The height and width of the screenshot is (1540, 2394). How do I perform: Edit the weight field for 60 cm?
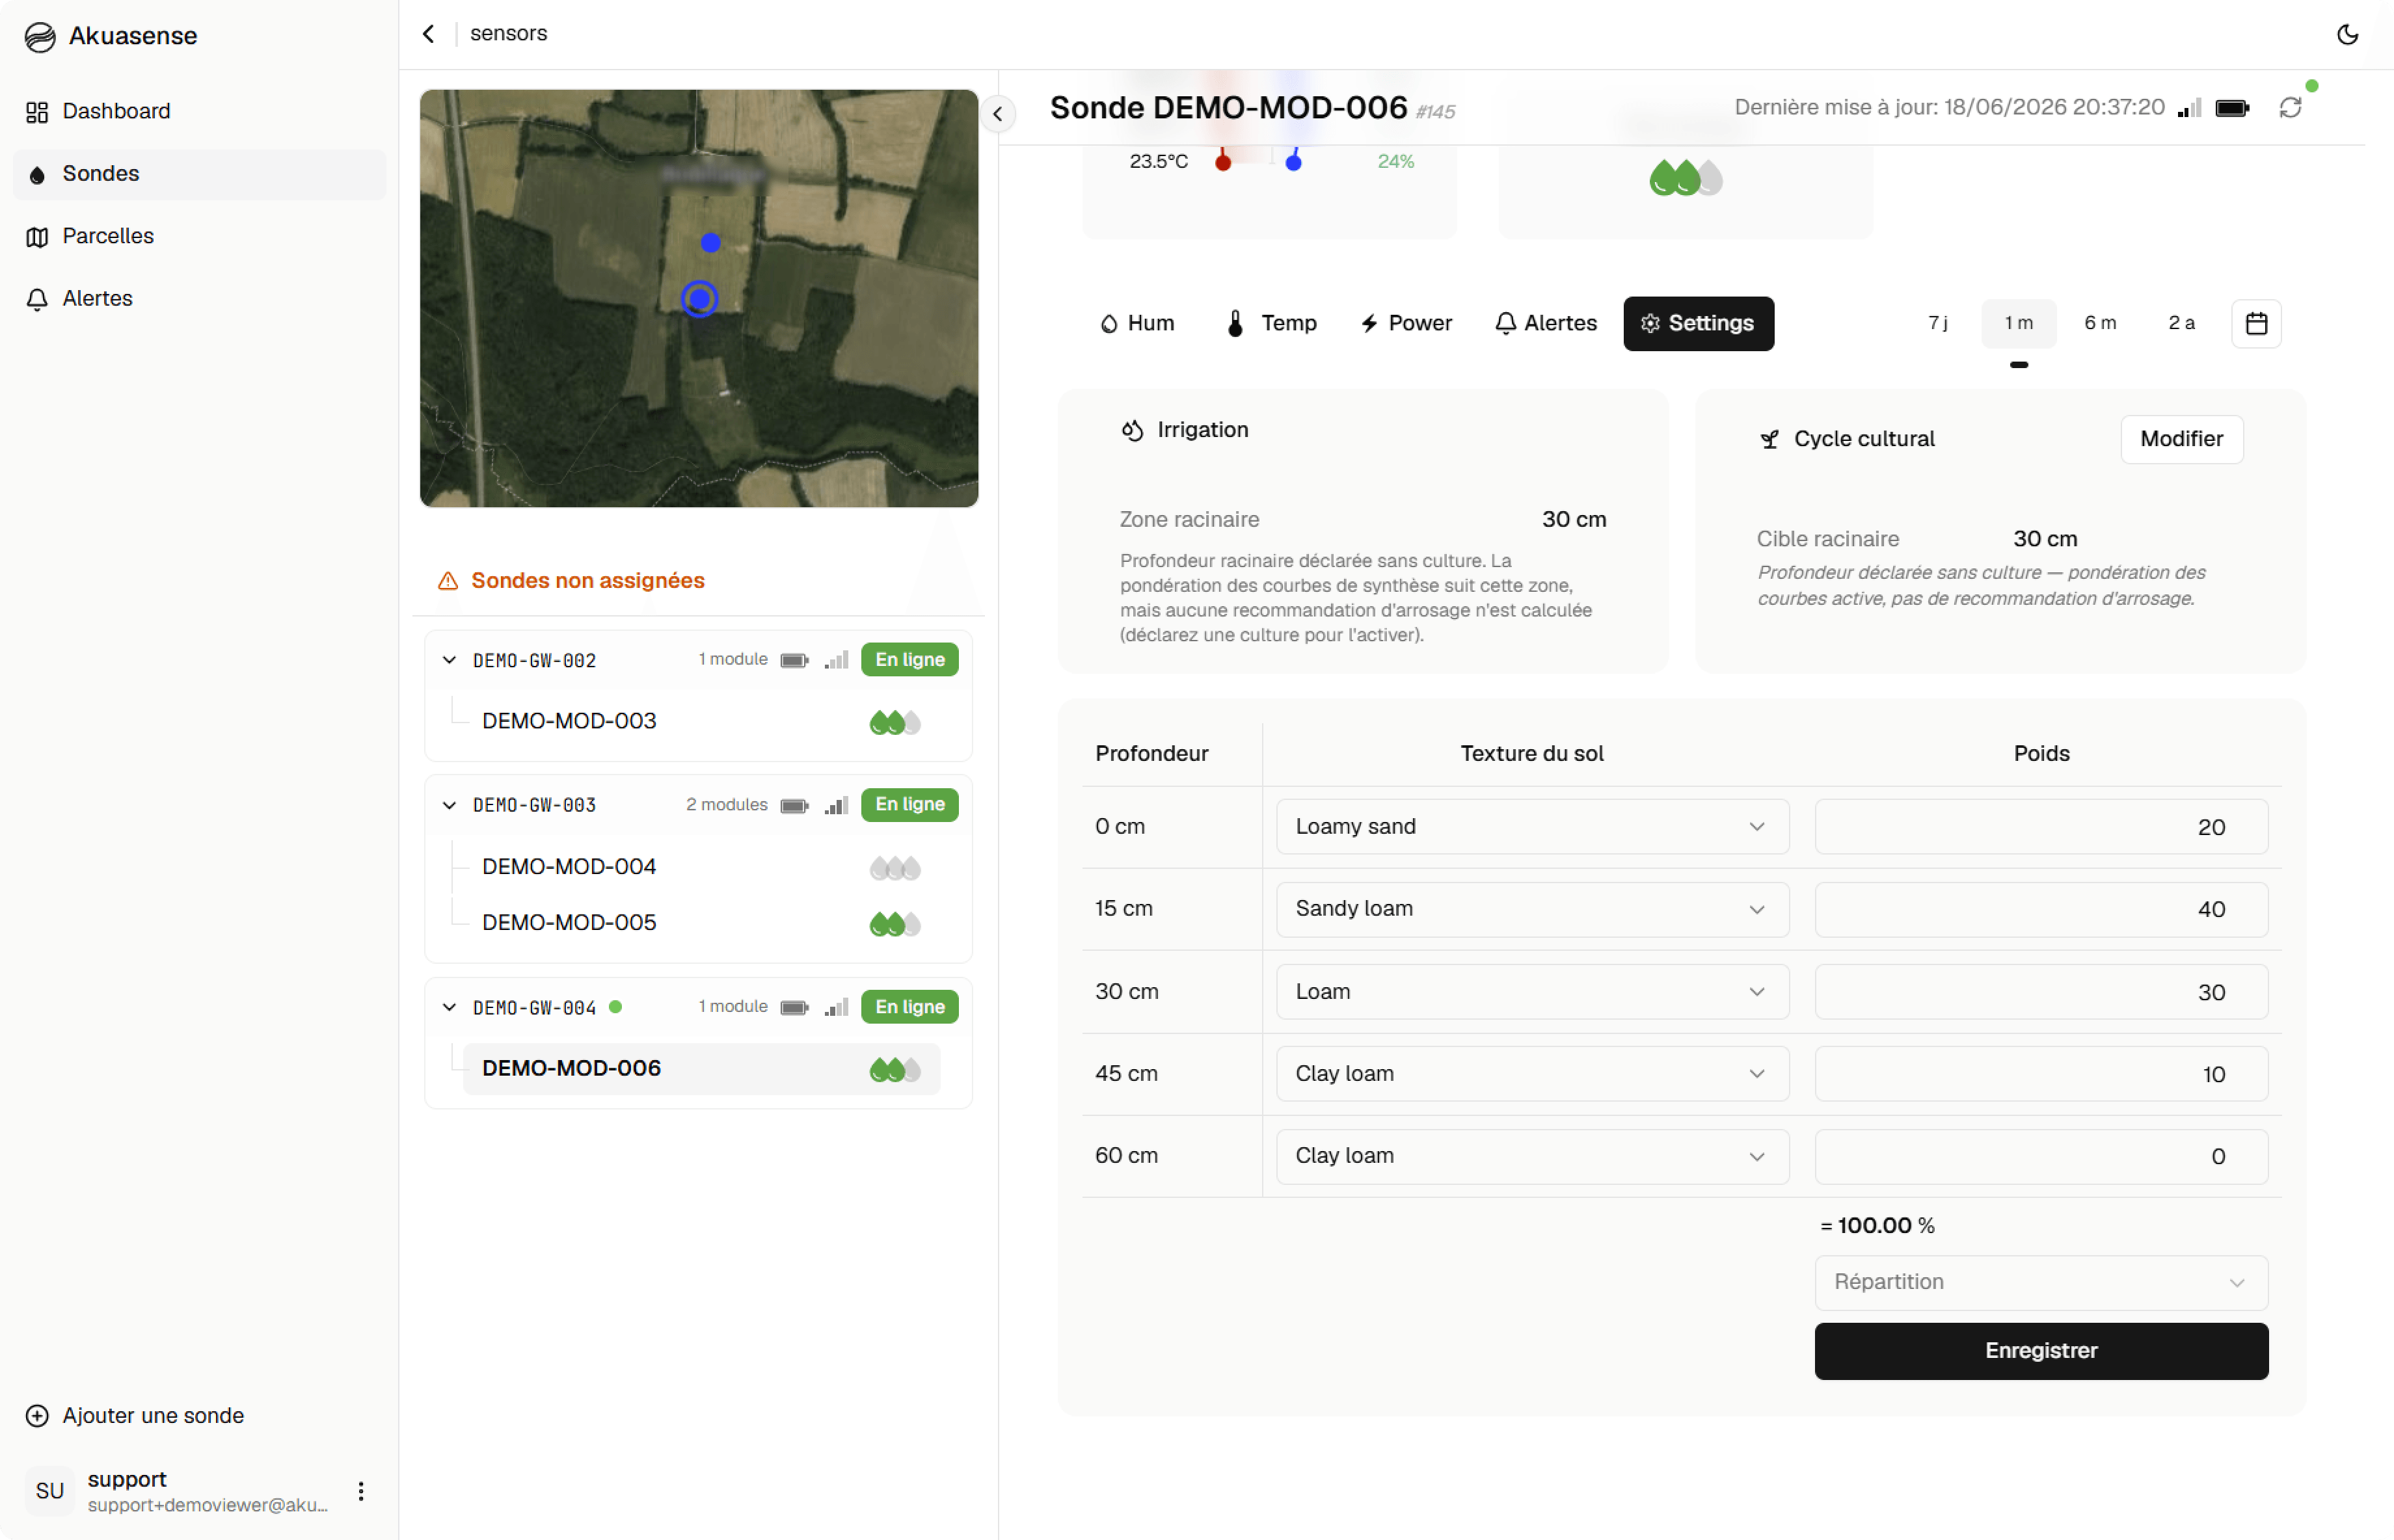2041,1156
